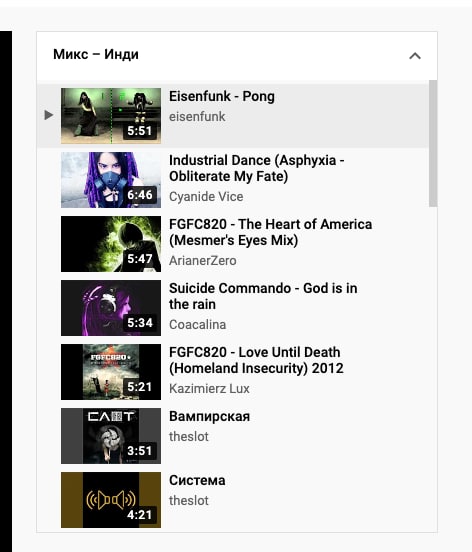Click the Микс – Инди playlist heading
Image resolution: width=472 pixels, height=552 pixels.
[96, 55]
